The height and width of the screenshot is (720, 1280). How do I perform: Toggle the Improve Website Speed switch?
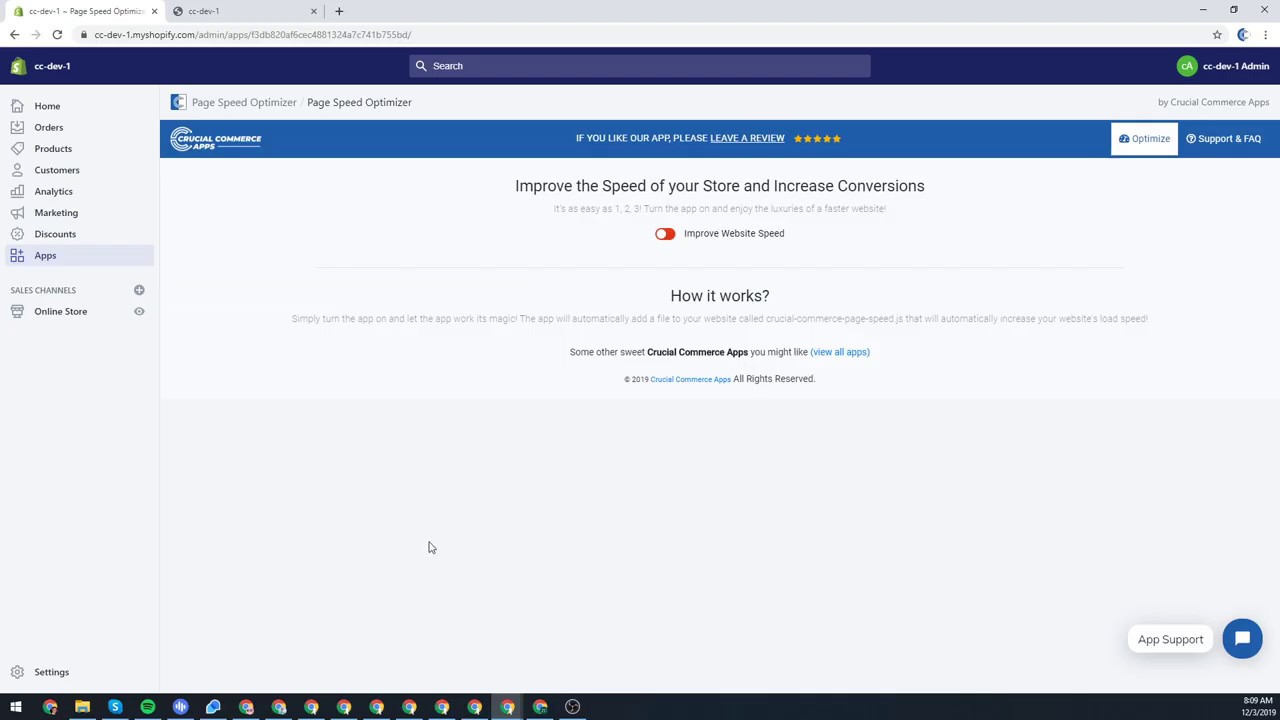(x=665, y=234)
